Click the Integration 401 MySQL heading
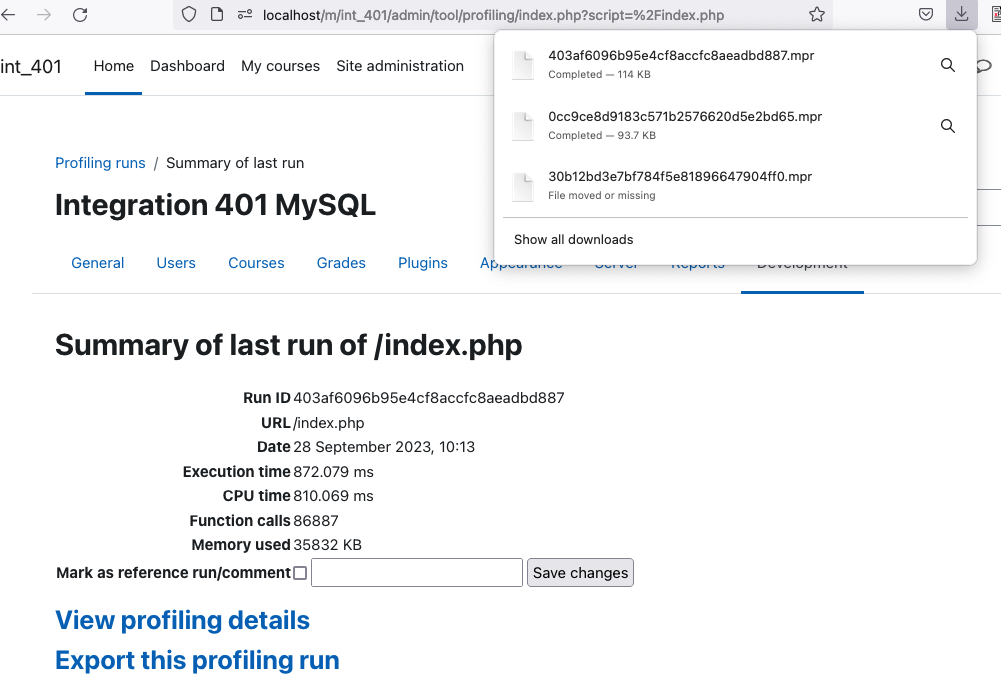 coord(215,205)
